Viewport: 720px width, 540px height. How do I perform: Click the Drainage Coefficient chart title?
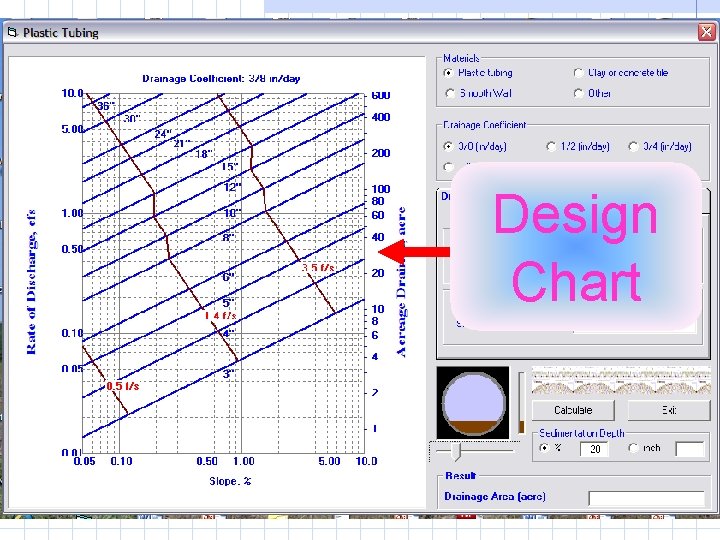(221, 79)
